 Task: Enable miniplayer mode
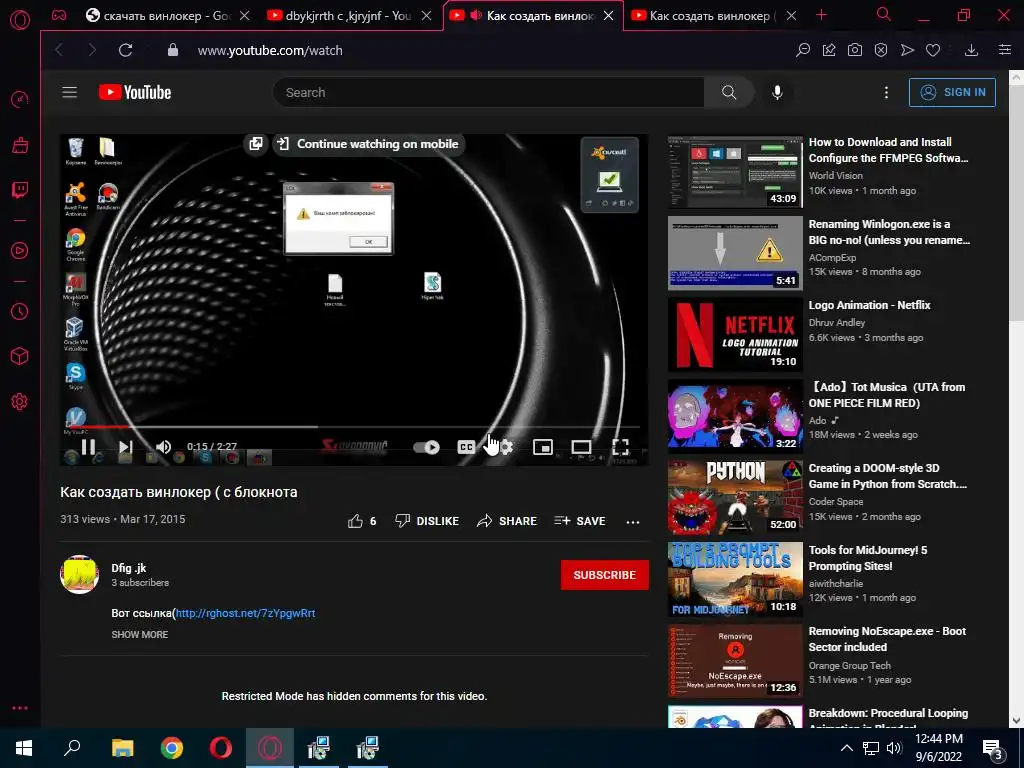pos(543,447)
